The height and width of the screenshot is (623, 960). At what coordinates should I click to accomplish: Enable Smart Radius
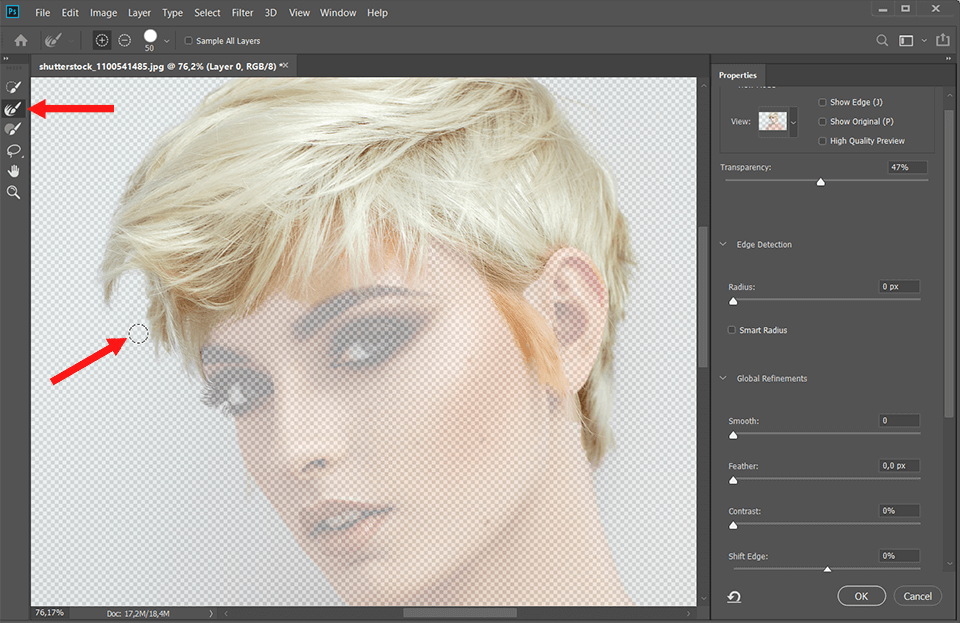tap(731, 329)
